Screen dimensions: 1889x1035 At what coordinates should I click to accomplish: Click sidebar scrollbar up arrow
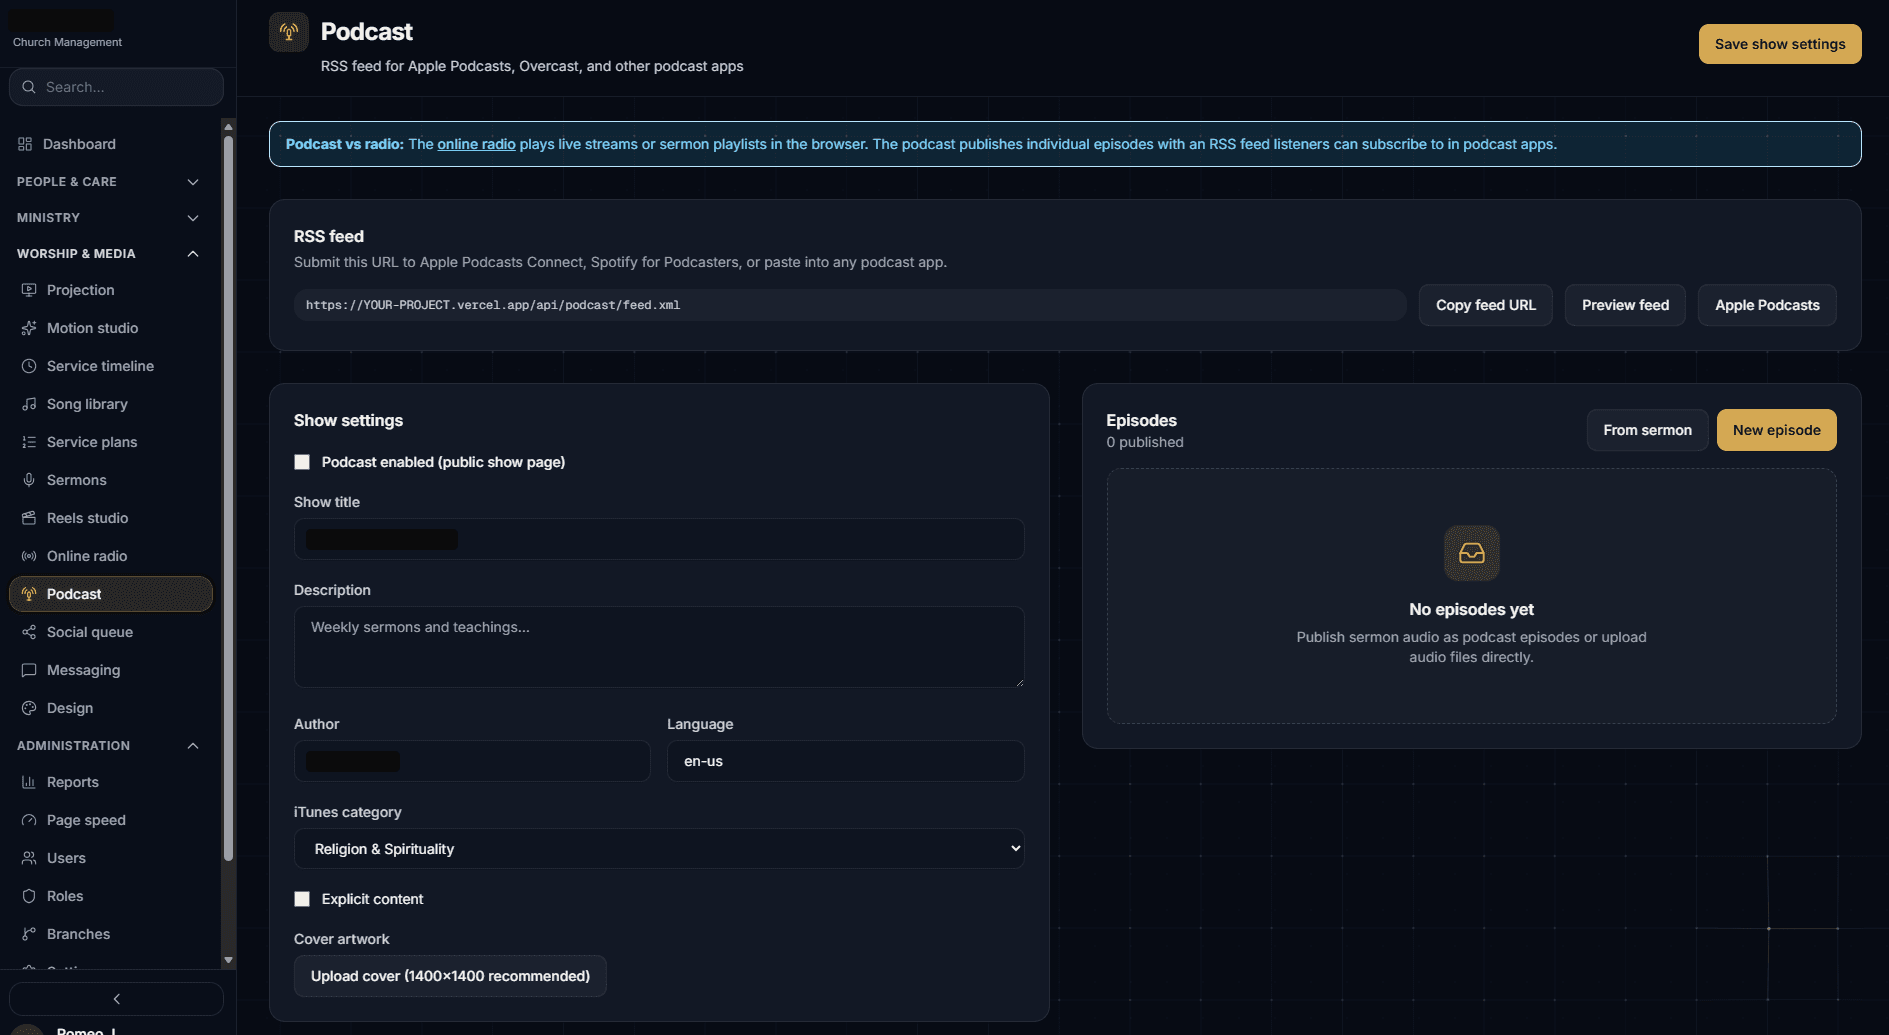228,127
